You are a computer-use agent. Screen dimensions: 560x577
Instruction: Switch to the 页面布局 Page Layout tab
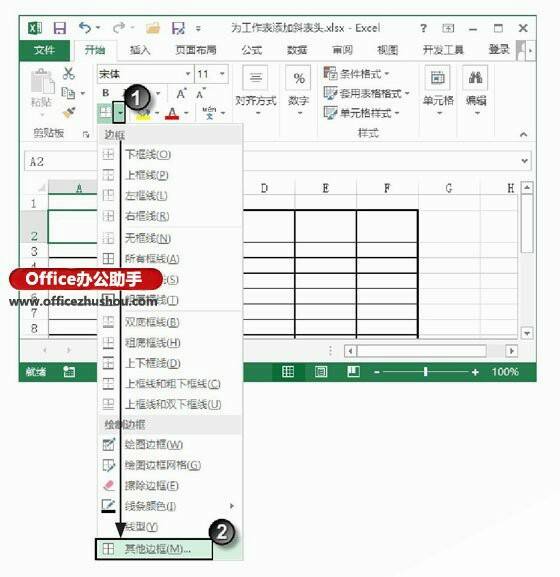[x=196, y=50]
